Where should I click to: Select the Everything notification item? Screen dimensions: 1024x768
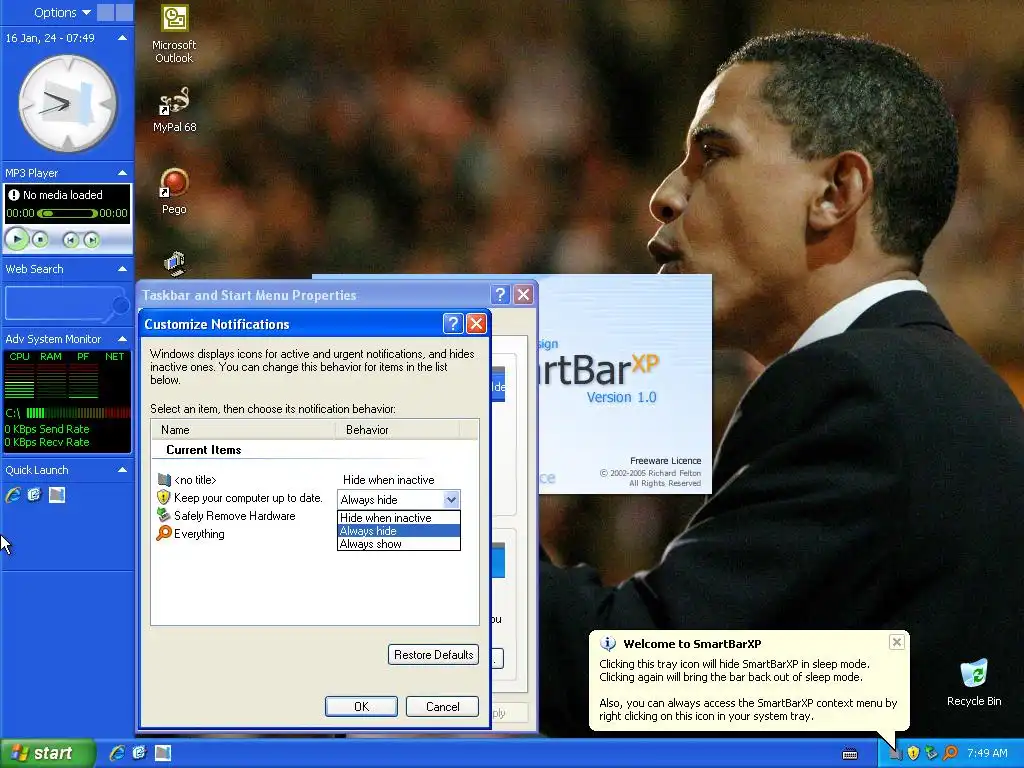tap(199, 534)
